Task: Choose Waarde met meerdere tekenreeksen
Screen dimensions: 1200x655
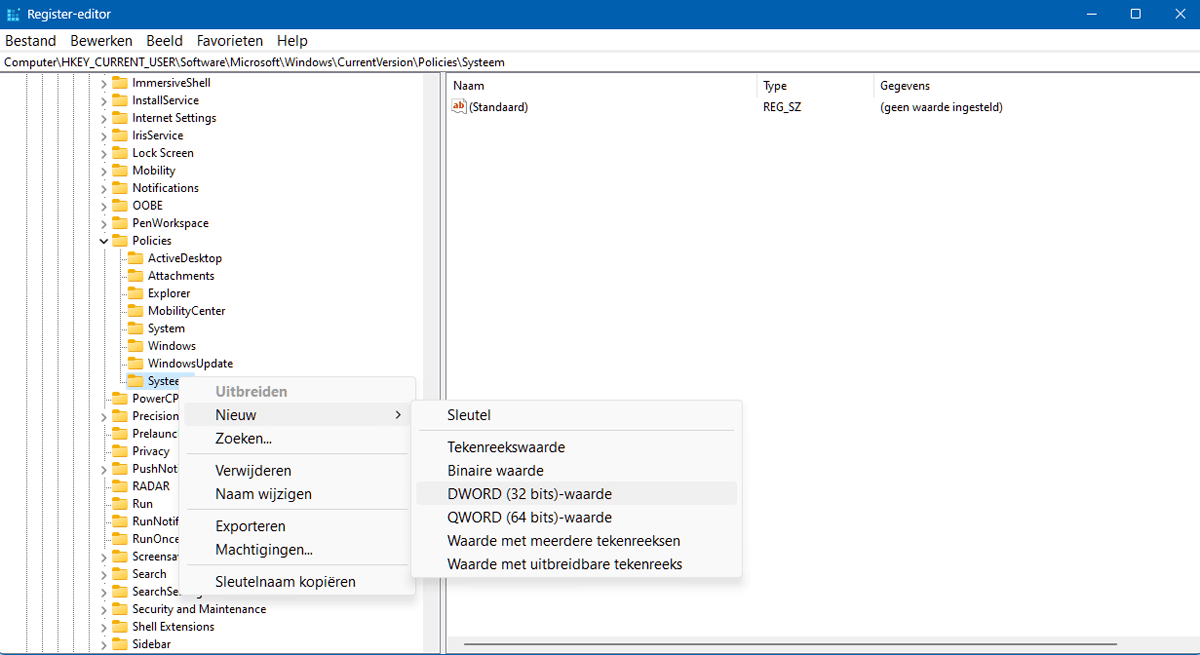Action: 576,541
